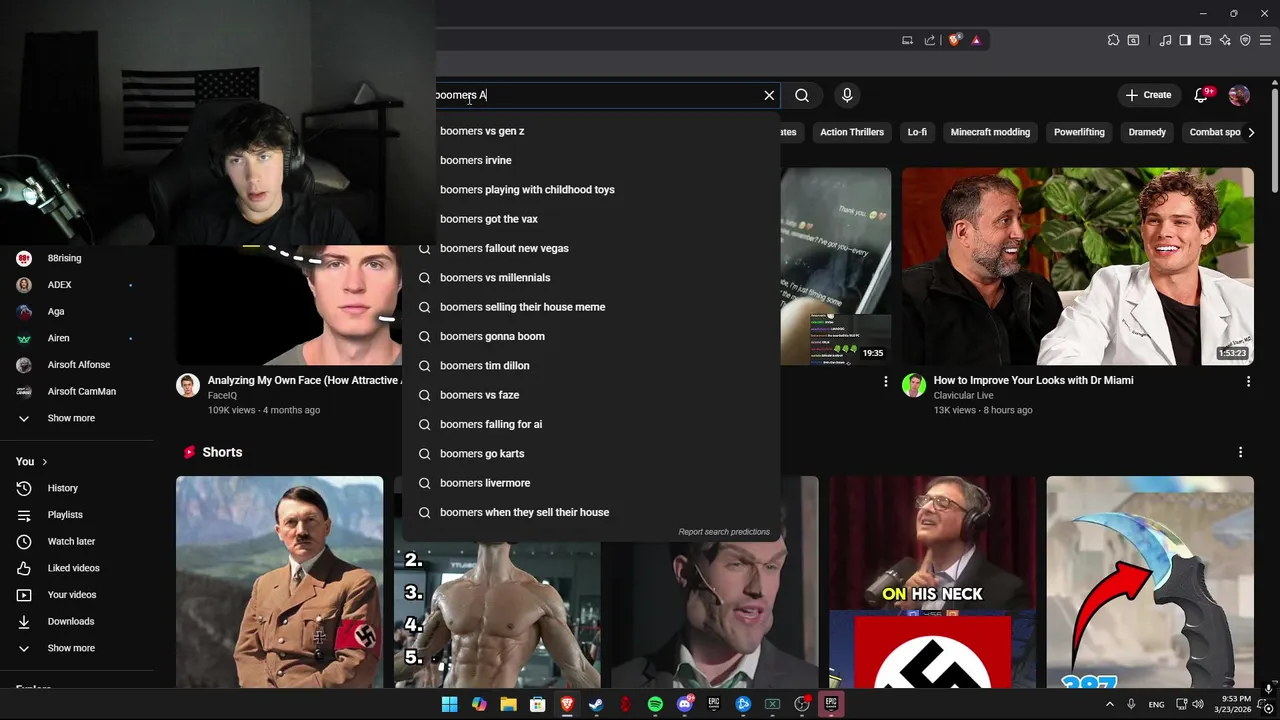Open the karambit knife Short thumbnail
The height and width of the screenshot is (720, 1280).
[x=1150, y=582]
